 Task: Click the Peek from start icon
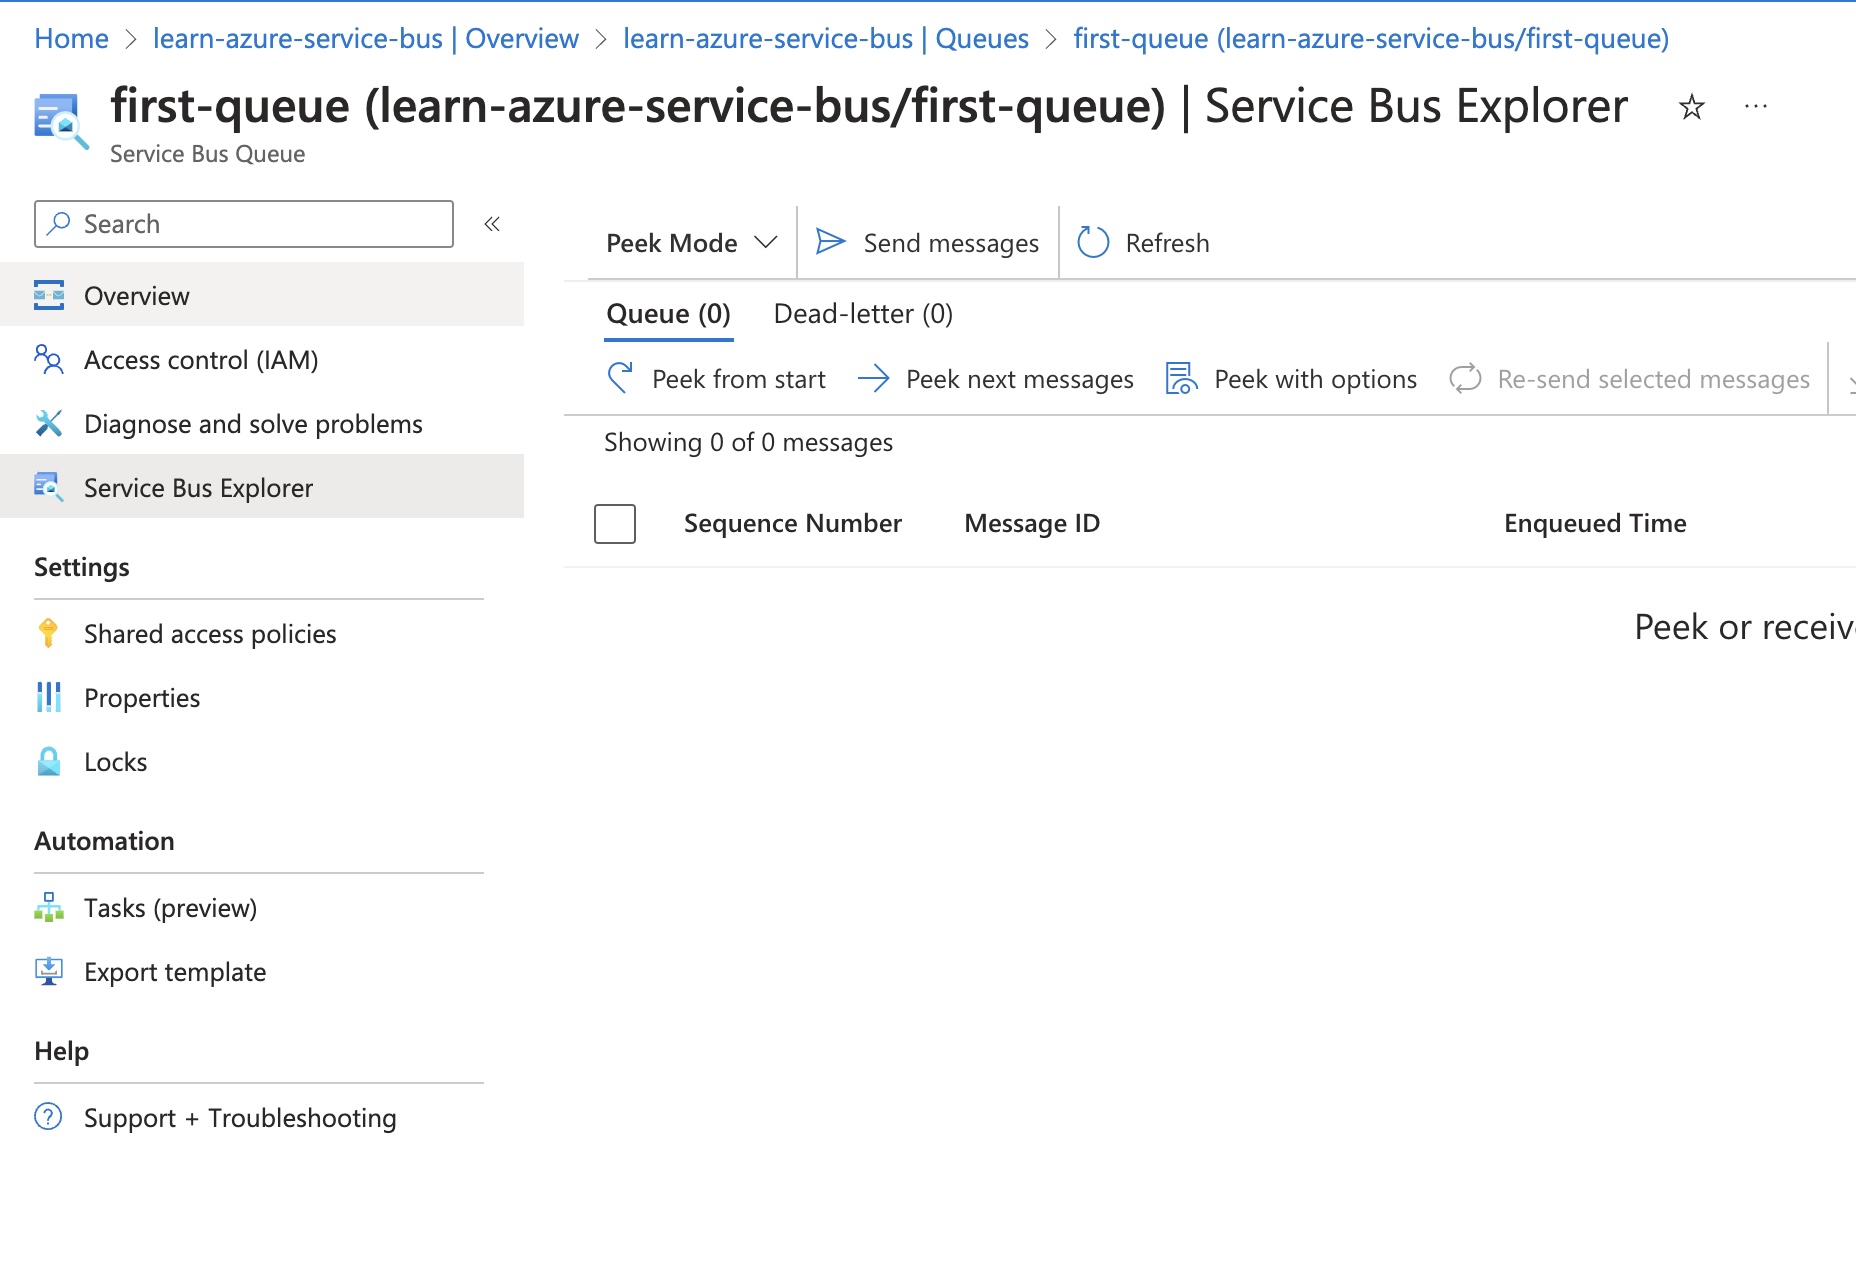pos(620,378)
